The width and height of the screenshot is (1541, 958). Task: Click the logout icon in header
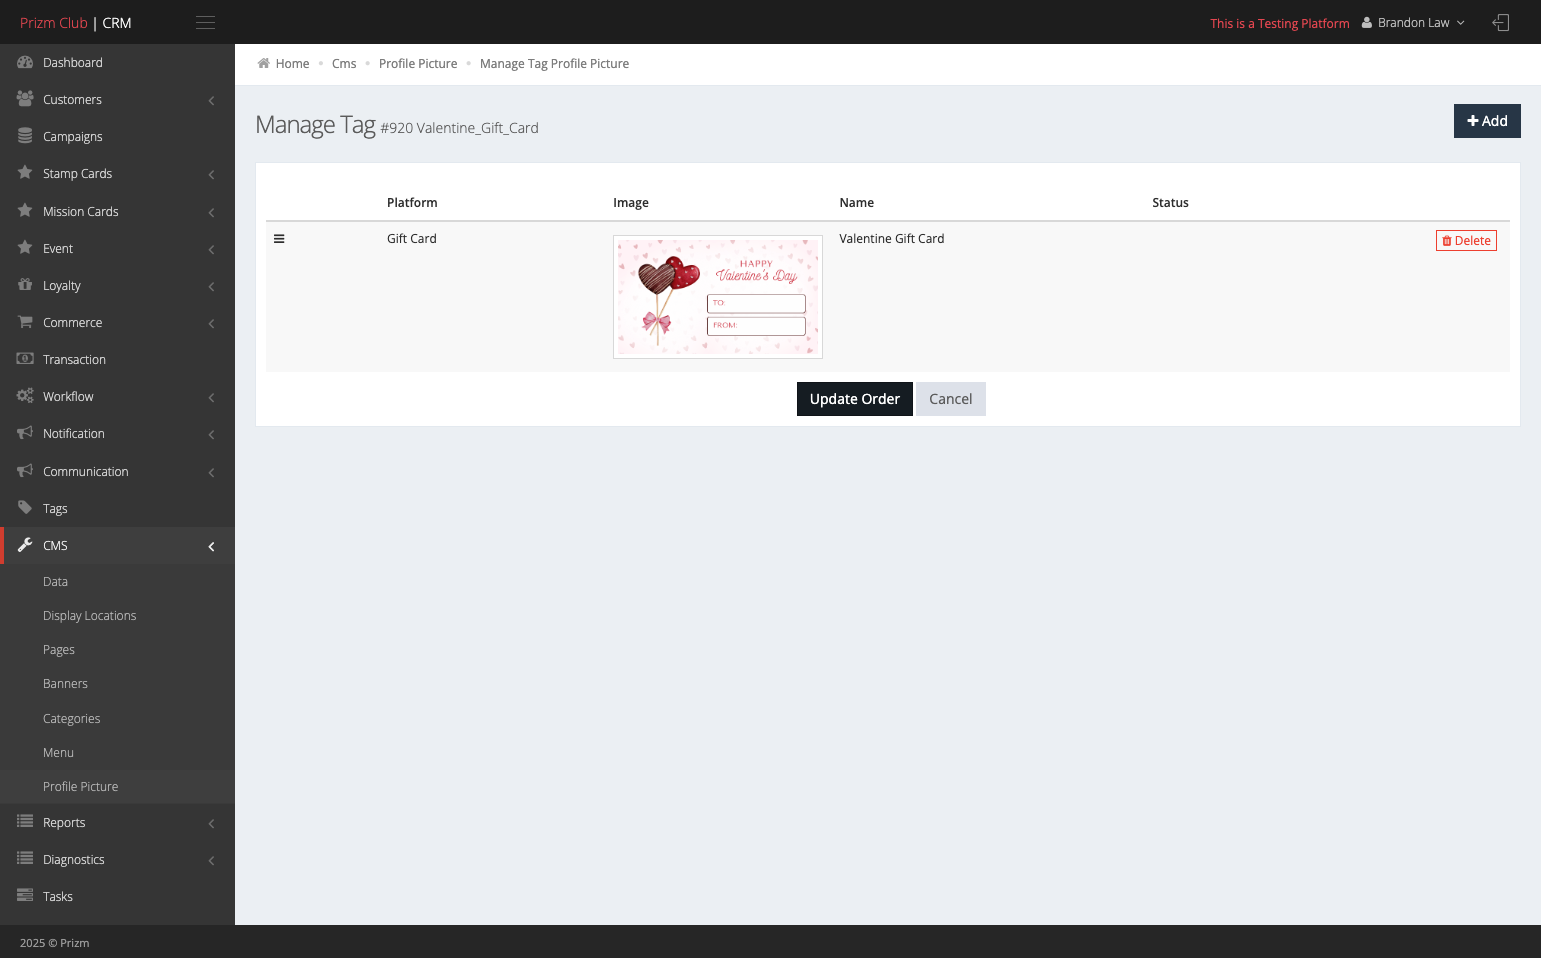point(1501,22)
